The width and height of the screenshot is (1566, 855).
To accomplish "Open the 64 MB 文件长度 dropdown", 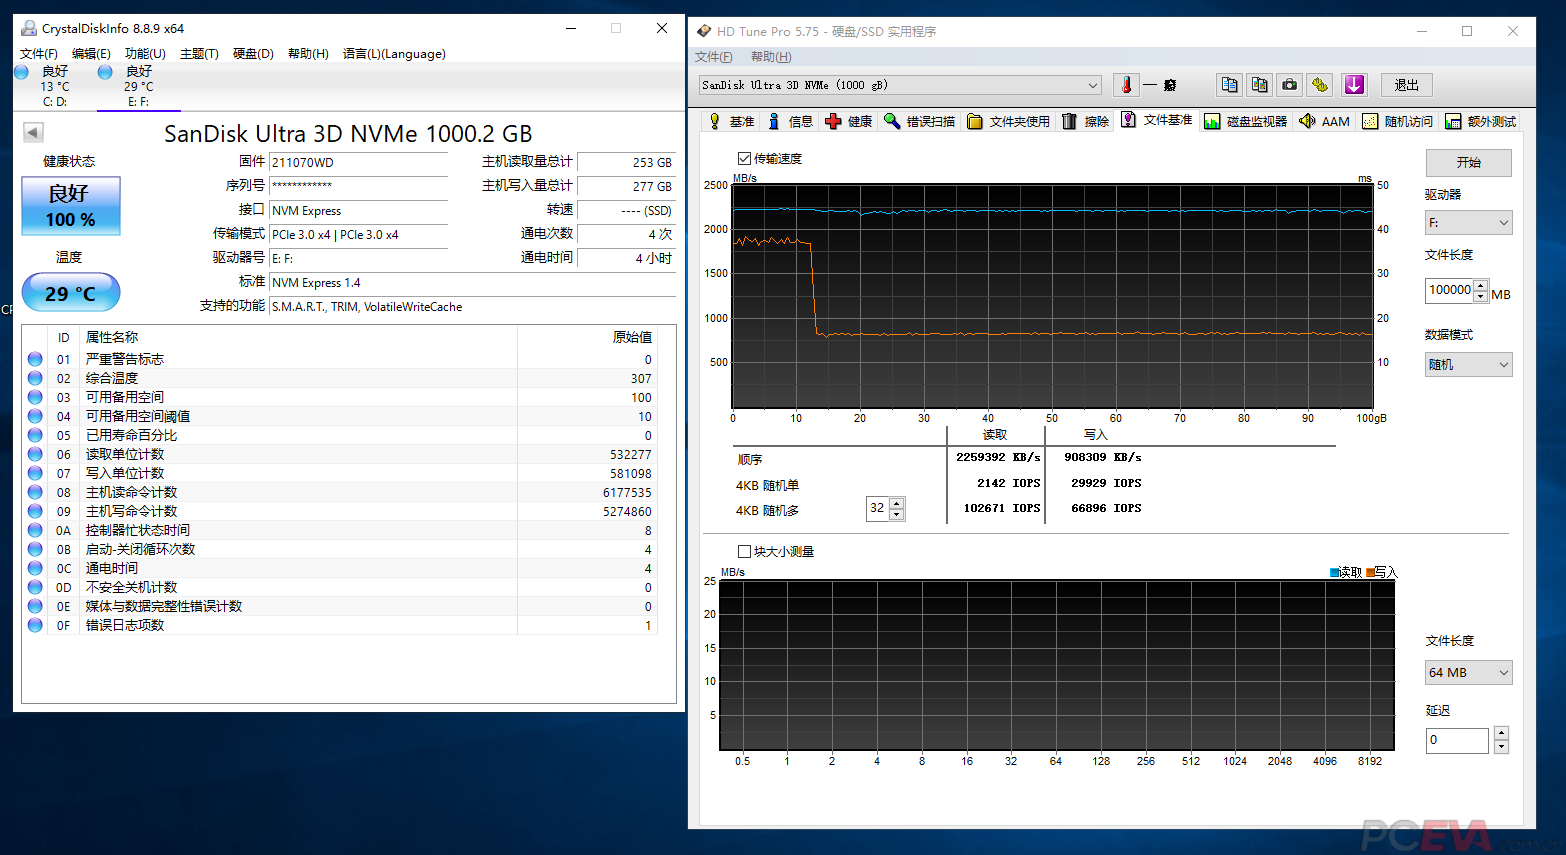I will pos(1468,672).
